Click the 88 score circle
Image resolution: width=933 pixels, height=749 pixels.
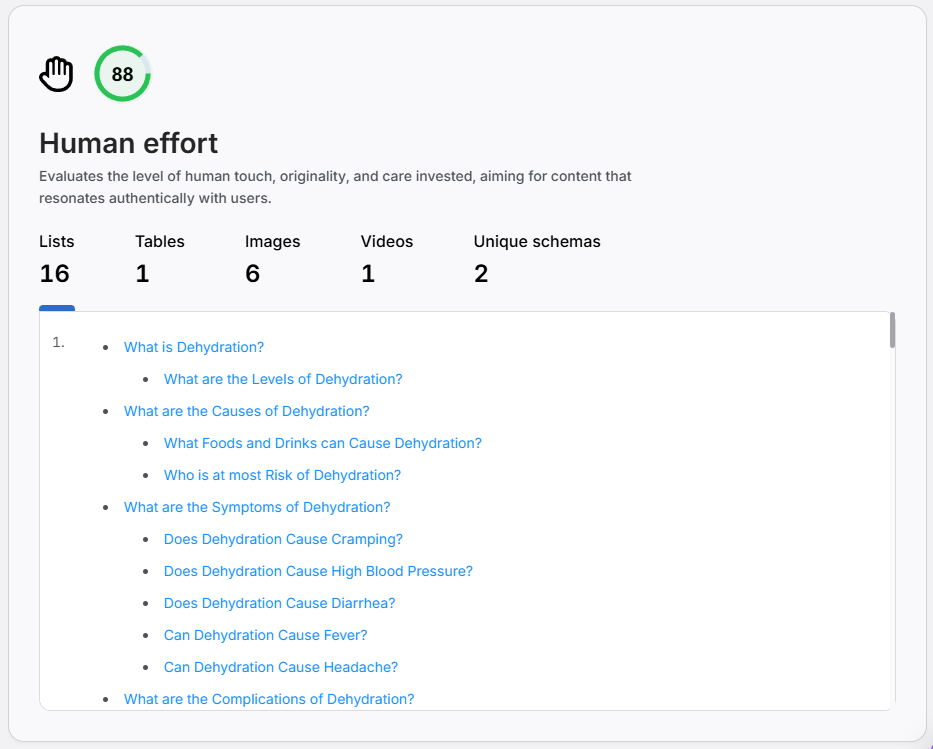[122, 74]
